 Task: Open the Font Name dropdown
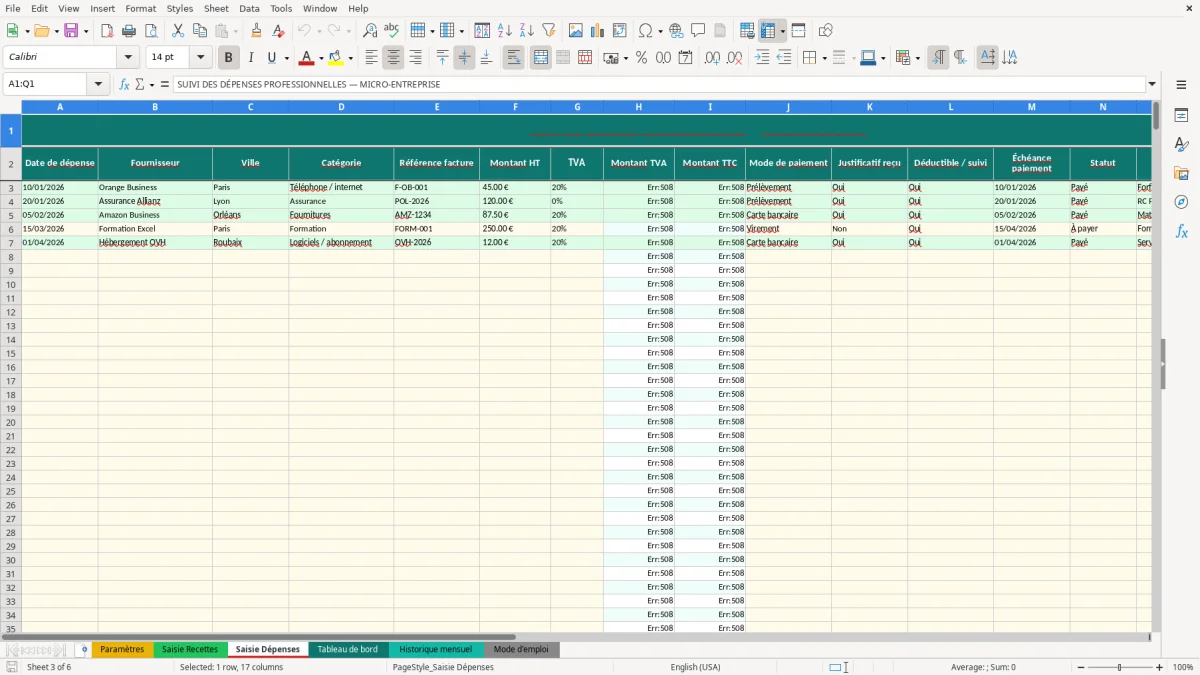128,58
